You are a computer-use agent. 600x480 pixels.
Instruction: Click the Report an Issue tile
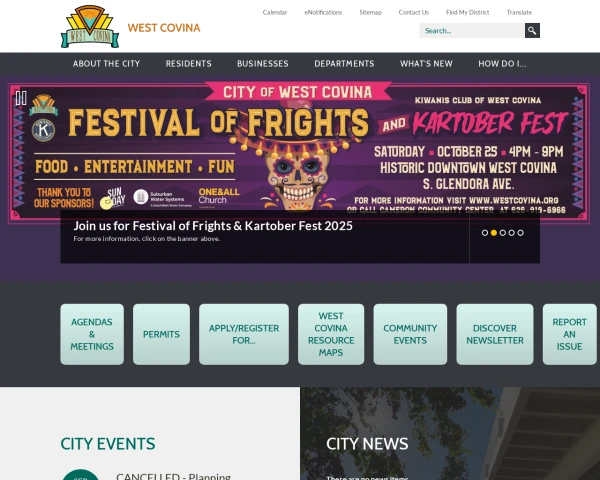pos(569,334)
